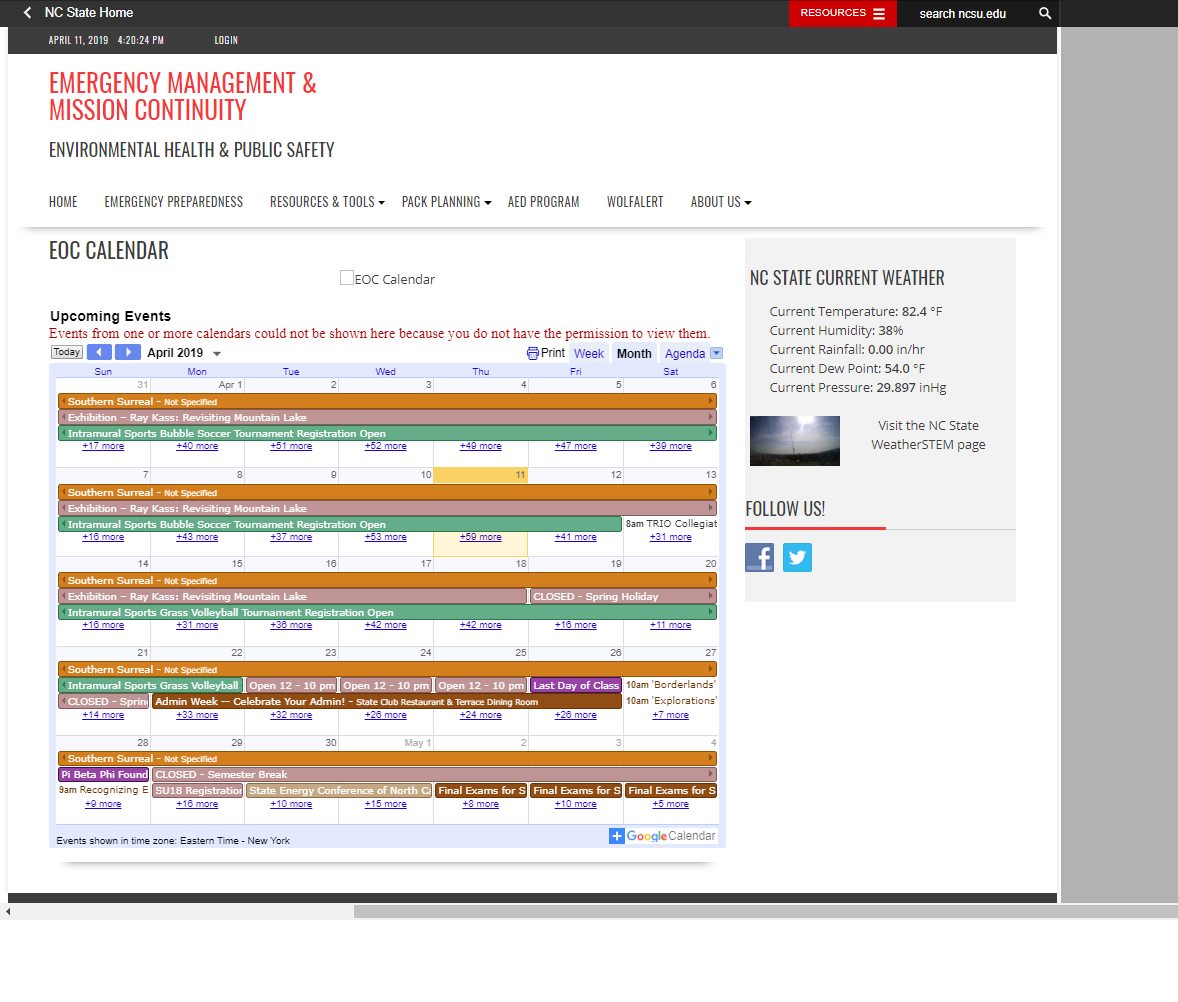This screenshot has width=1178, height=1002.
Task: Click 'Current Humidity: 38%' text
Action: [x=836, y=330]
